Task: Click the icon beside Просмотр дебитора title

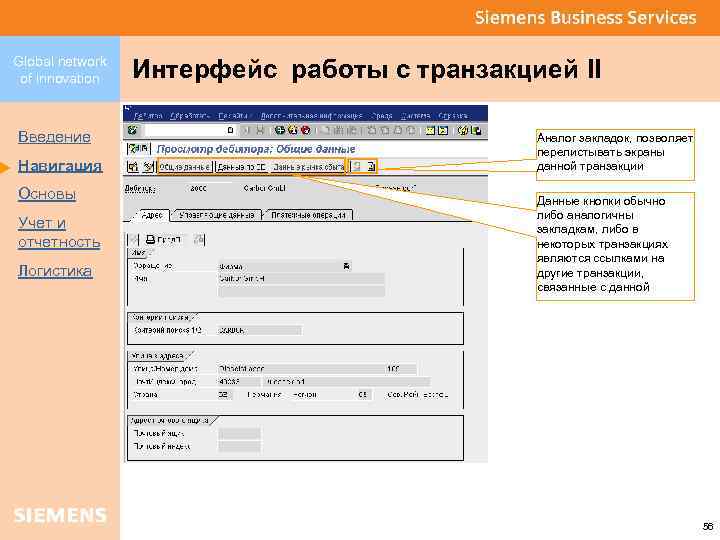Action: click(138, 149)
